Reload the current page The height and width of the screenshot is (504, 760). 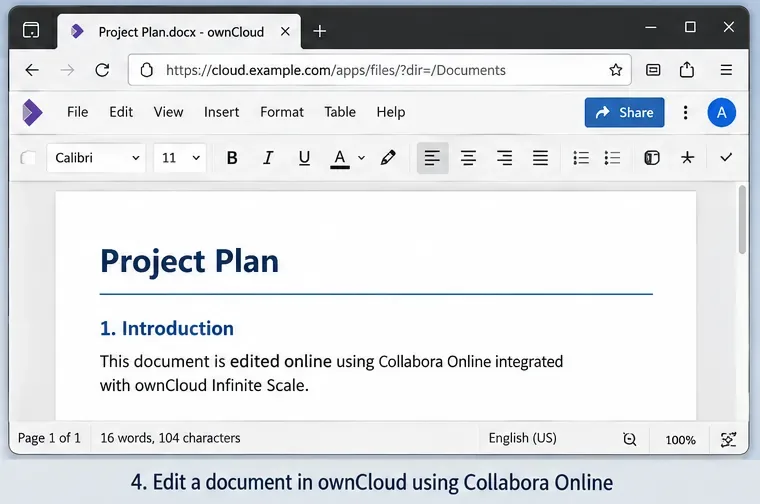102,70
